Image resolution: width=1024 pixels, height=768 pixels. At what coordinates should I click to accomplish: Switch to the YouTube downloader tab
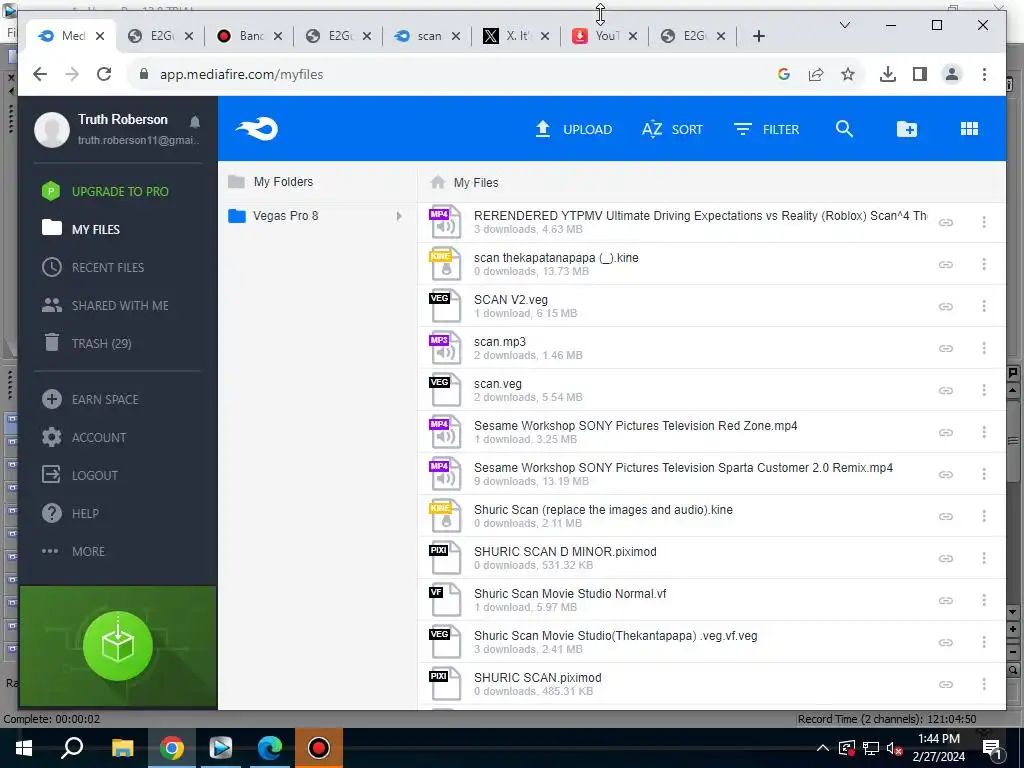point(604,36)
